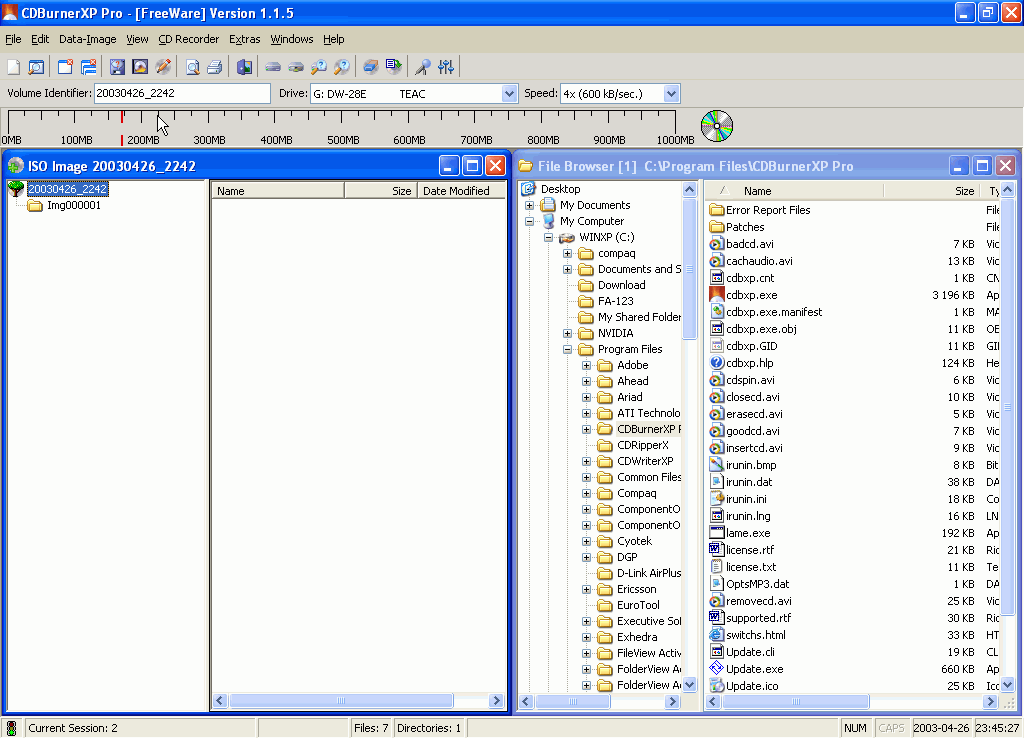Click the NUM indicator in status bar
1024x738 pixels.
[855, 728]
